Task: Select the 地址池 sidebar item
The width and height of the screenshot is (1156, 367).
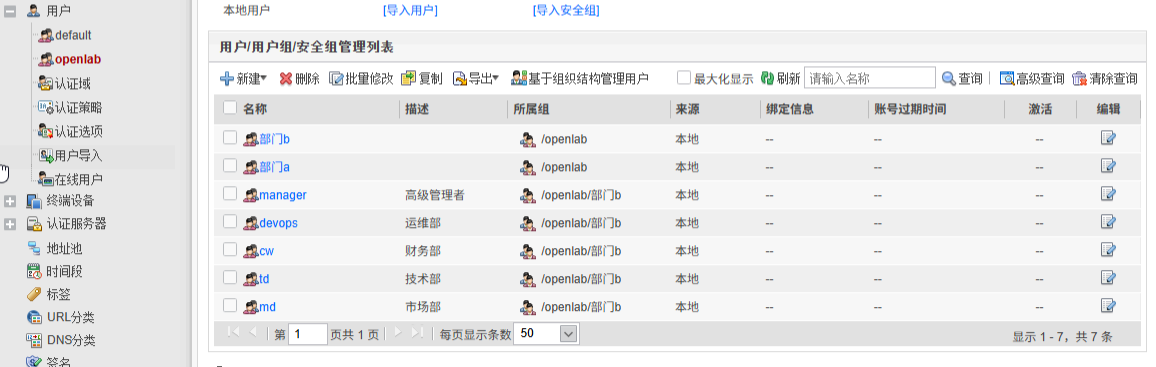Action: tap(54, 248)
